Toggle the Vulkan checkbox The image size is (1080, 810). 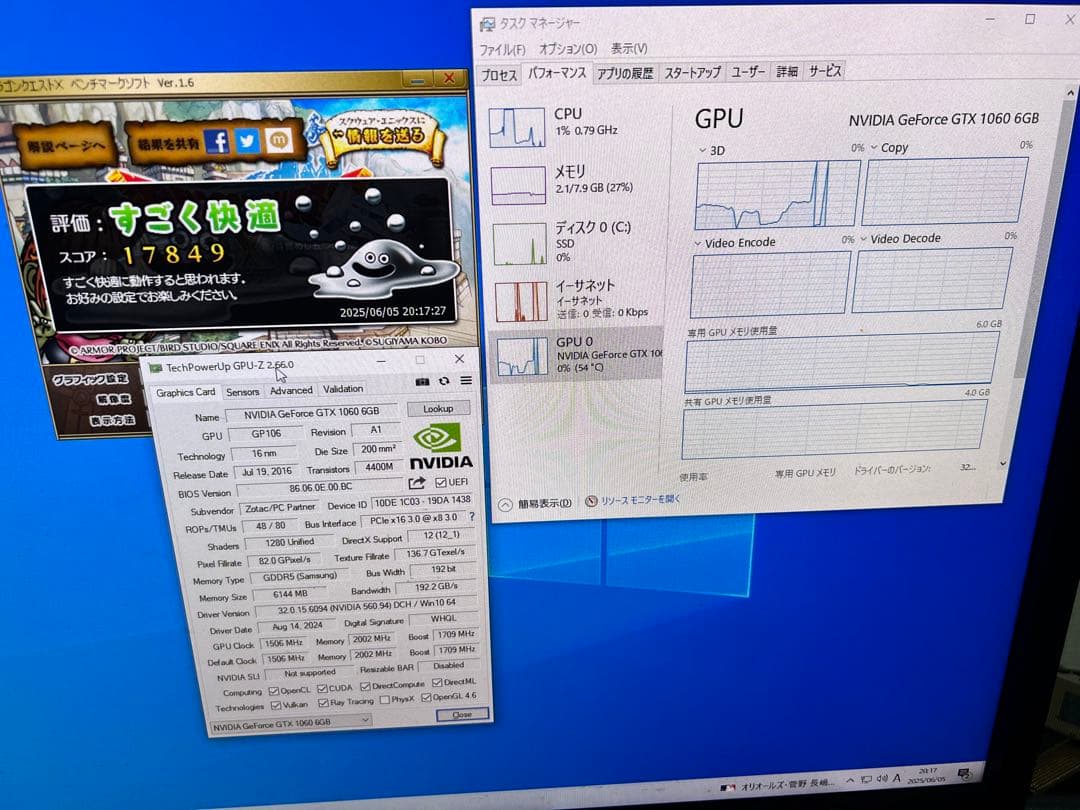click(276, 705)
